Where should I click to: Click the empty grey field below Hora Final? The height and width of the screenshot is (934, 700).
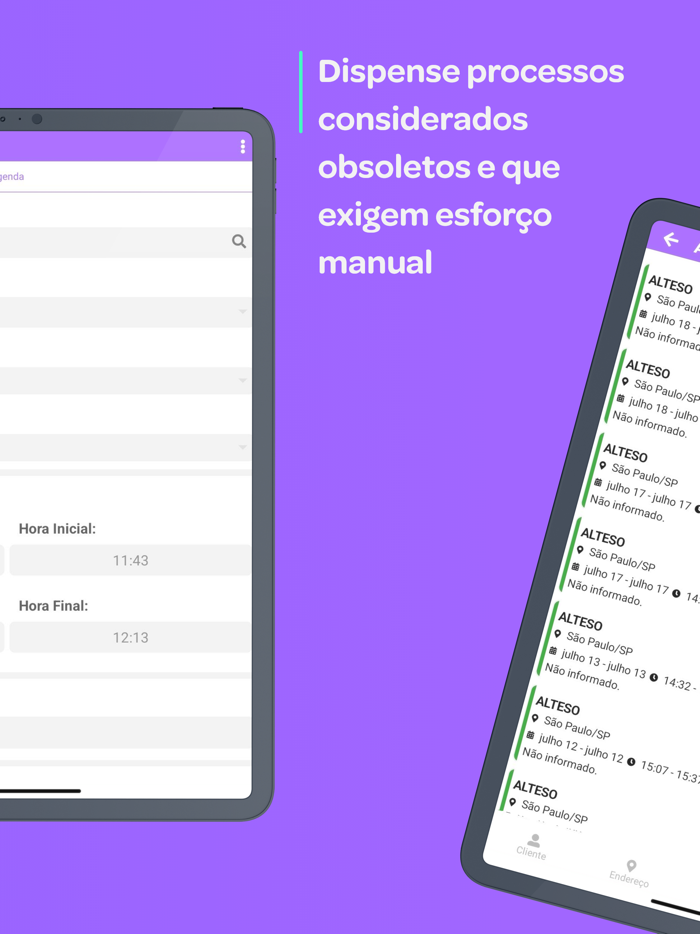point(125,732)
